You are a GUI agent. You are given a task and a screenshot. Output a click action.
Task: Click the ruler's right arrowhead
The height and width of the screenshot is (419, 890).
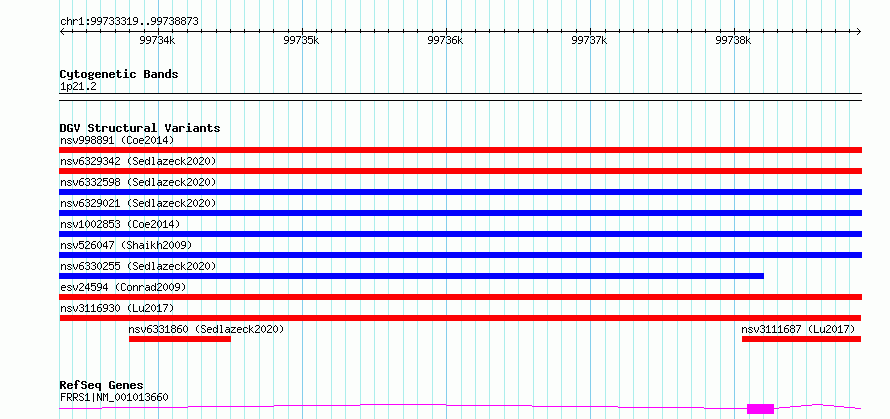[859, 31]
